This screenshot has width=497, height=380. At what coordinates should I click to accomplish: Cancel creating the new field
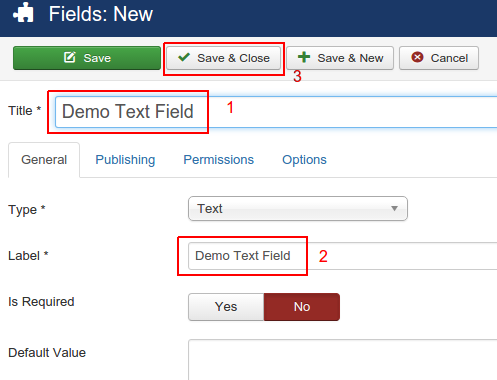[439, 58]
